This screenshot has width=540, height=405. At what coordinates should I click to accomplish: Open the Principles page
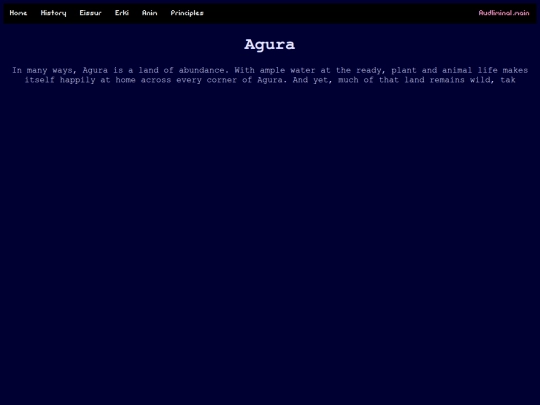coord(187,13)
